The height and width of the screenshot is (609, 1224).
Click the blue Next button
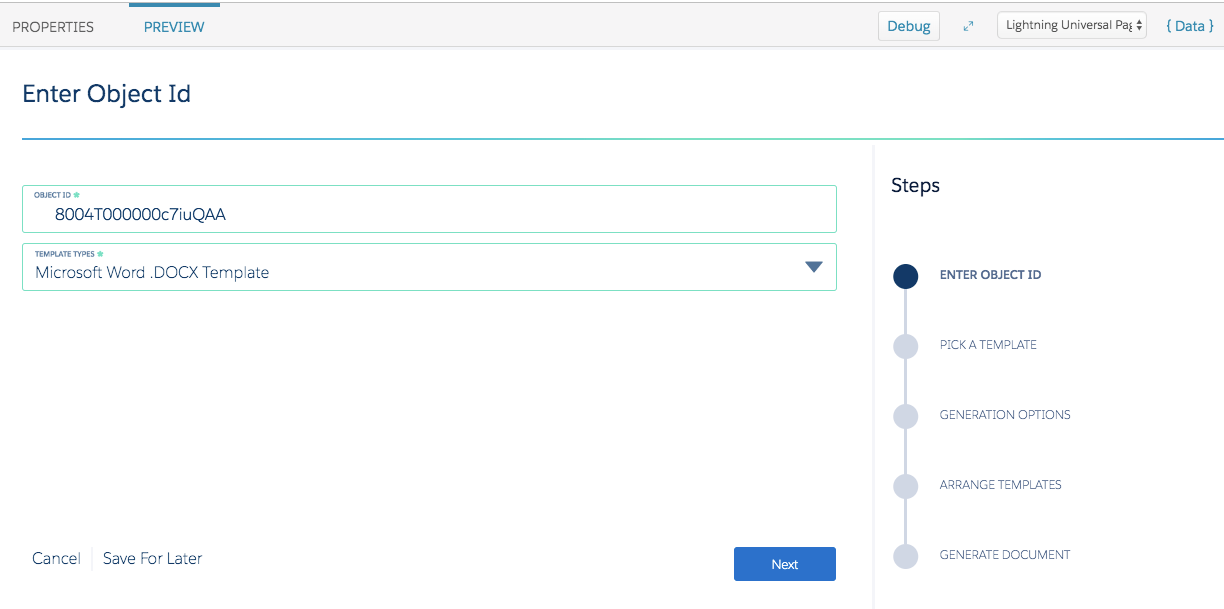[x=785, y=564]
